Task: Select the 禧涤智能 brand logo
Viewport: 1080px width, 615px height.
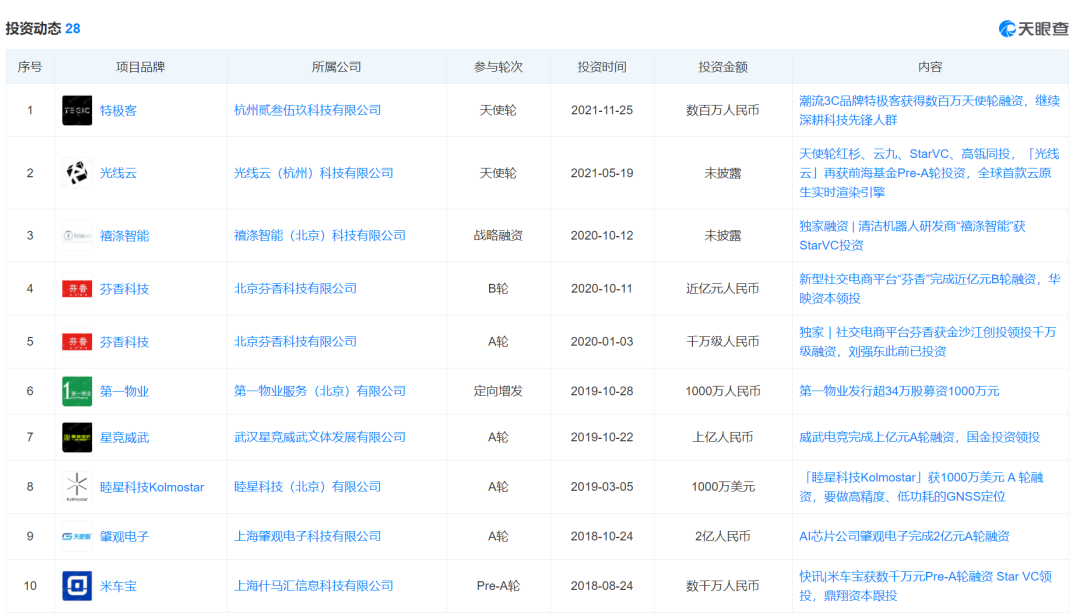Action: click(x=77, y=236)
